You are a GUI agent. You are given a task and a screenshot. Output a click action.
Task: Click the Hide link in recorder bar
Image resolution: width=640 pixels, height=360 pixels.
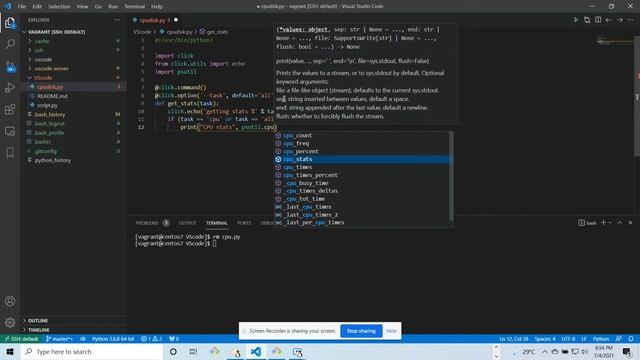coord(391,331)
